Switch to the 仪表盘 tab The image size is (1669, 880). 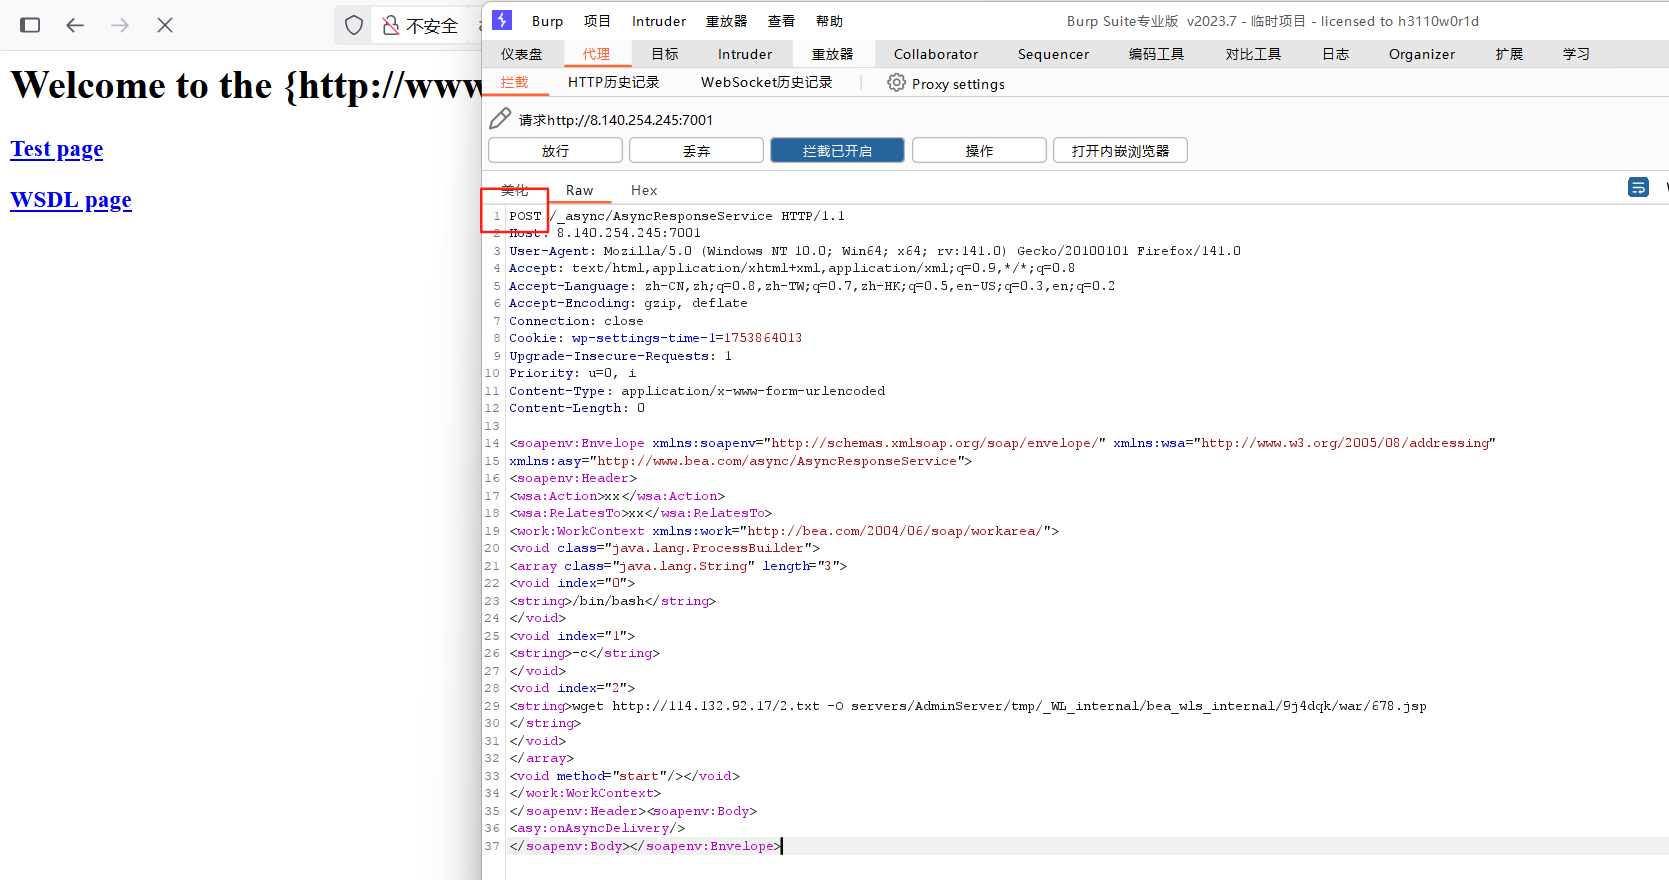[x=522, y=54]
